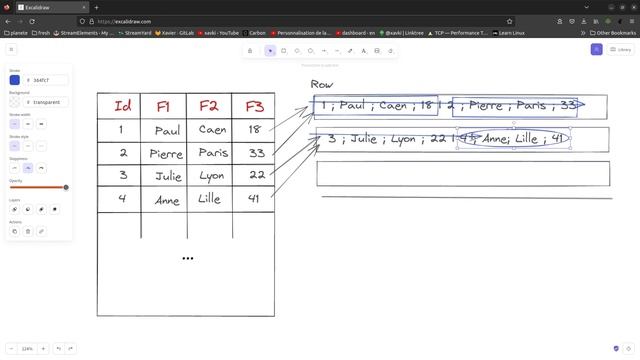Viewport: 640px width, 360px height.
Task: Undo the last action
Action: [x=59, y=349]
